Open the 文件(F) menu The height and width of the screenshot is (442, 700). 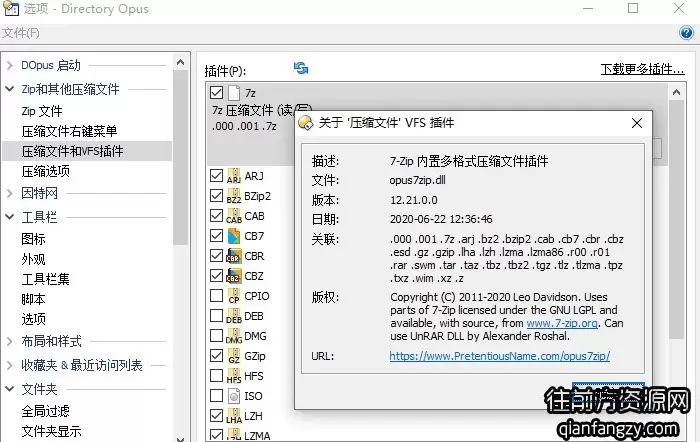[21, 33]
